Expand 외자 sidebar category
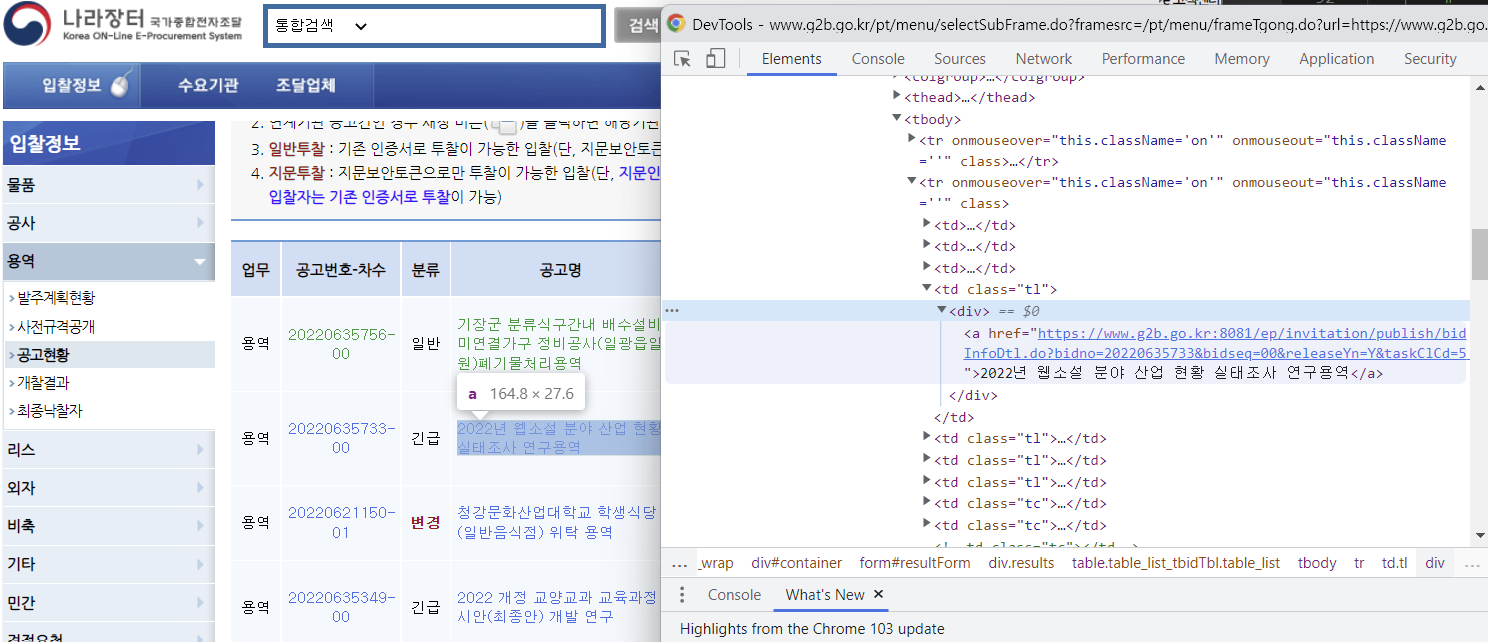This screenshot has width=1488, height=642. tap(108, 488)
